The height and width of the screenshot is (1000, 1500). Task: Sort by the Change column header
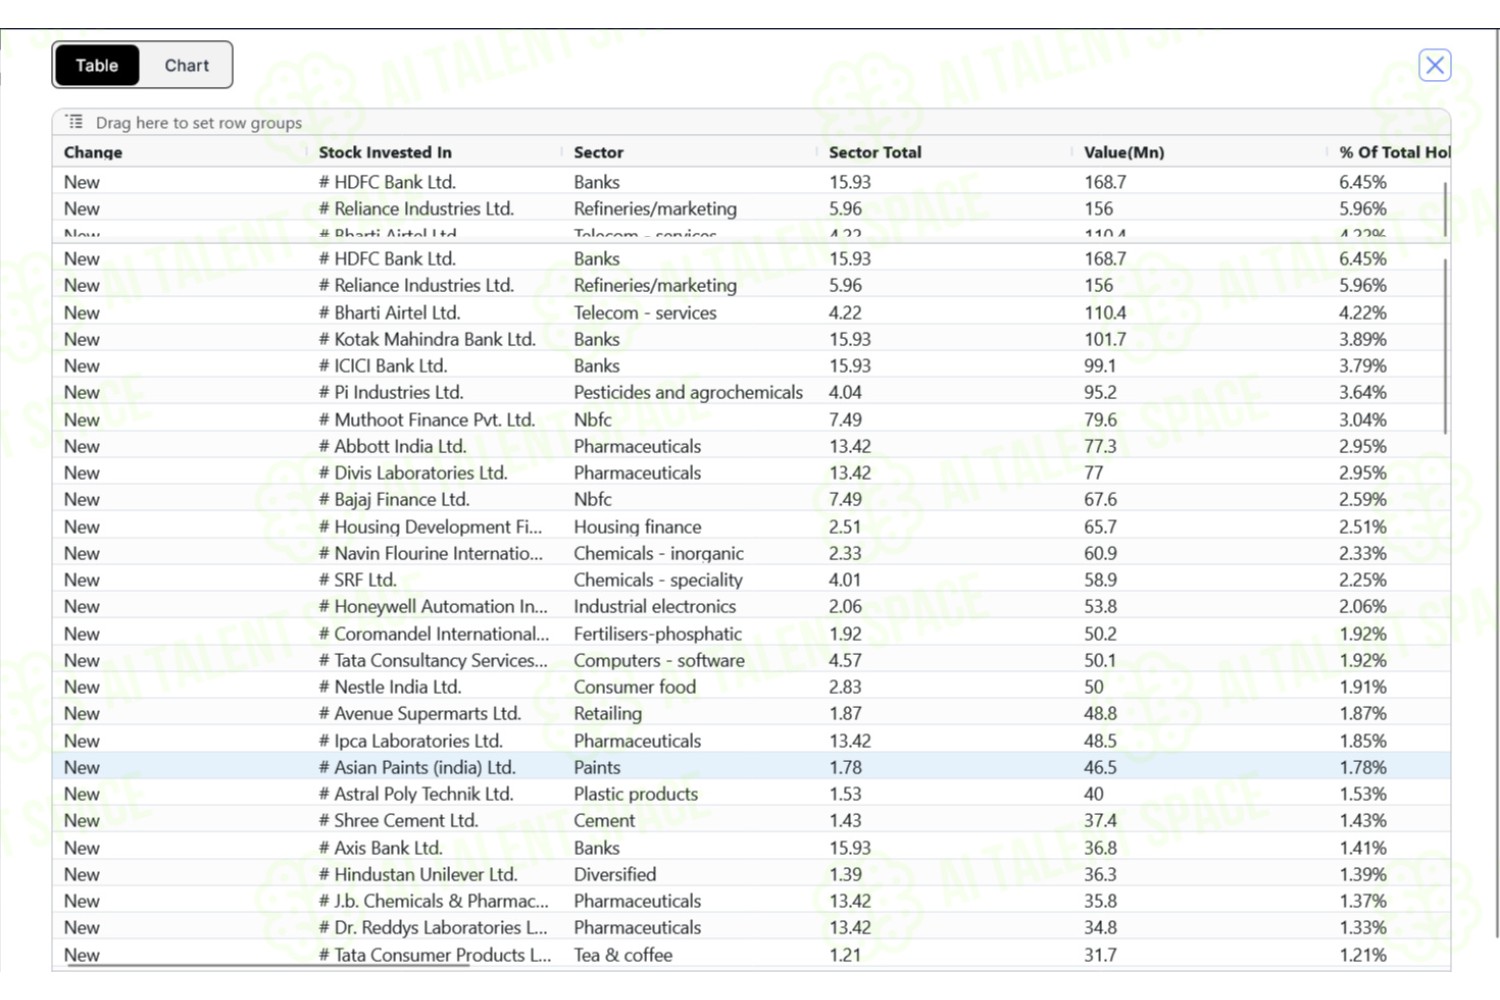[93, 152]
